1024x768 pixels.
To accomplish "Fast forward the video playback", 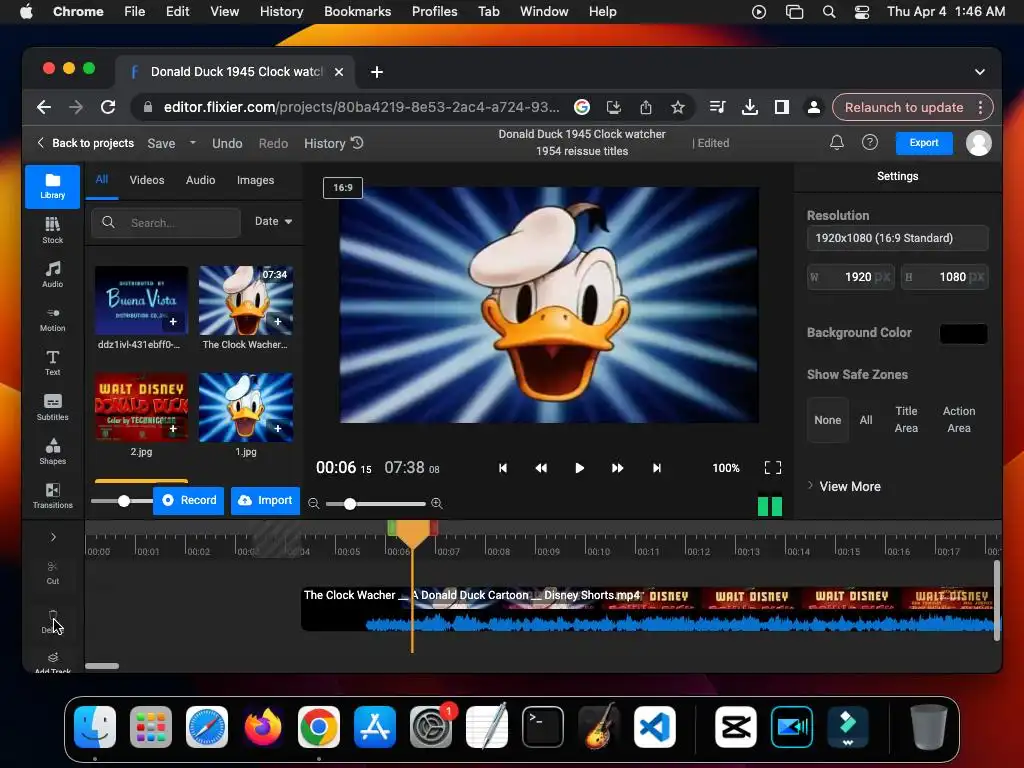I will 617,468.
